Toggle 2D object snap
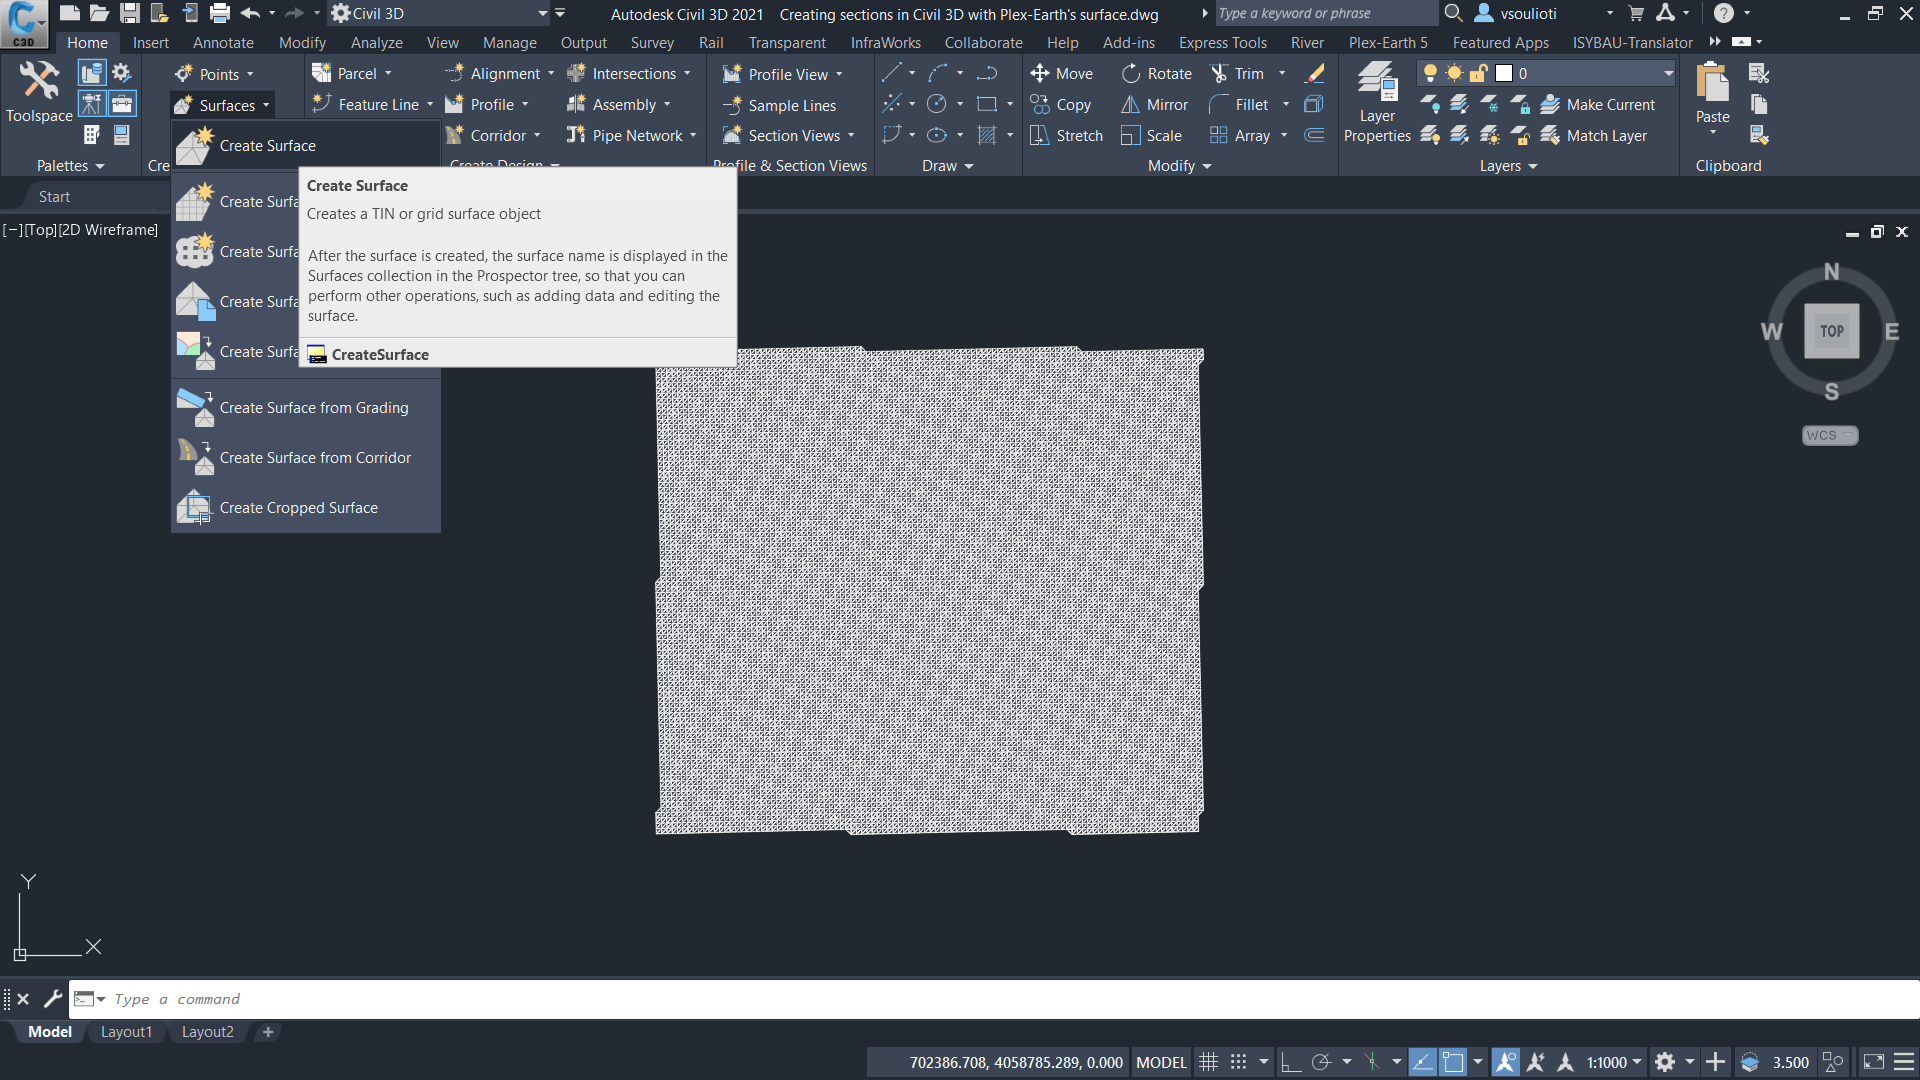Image resolution: width=1920 pixels, height=1080 pixels. pyautogui.click(x=1453, y=1062)
